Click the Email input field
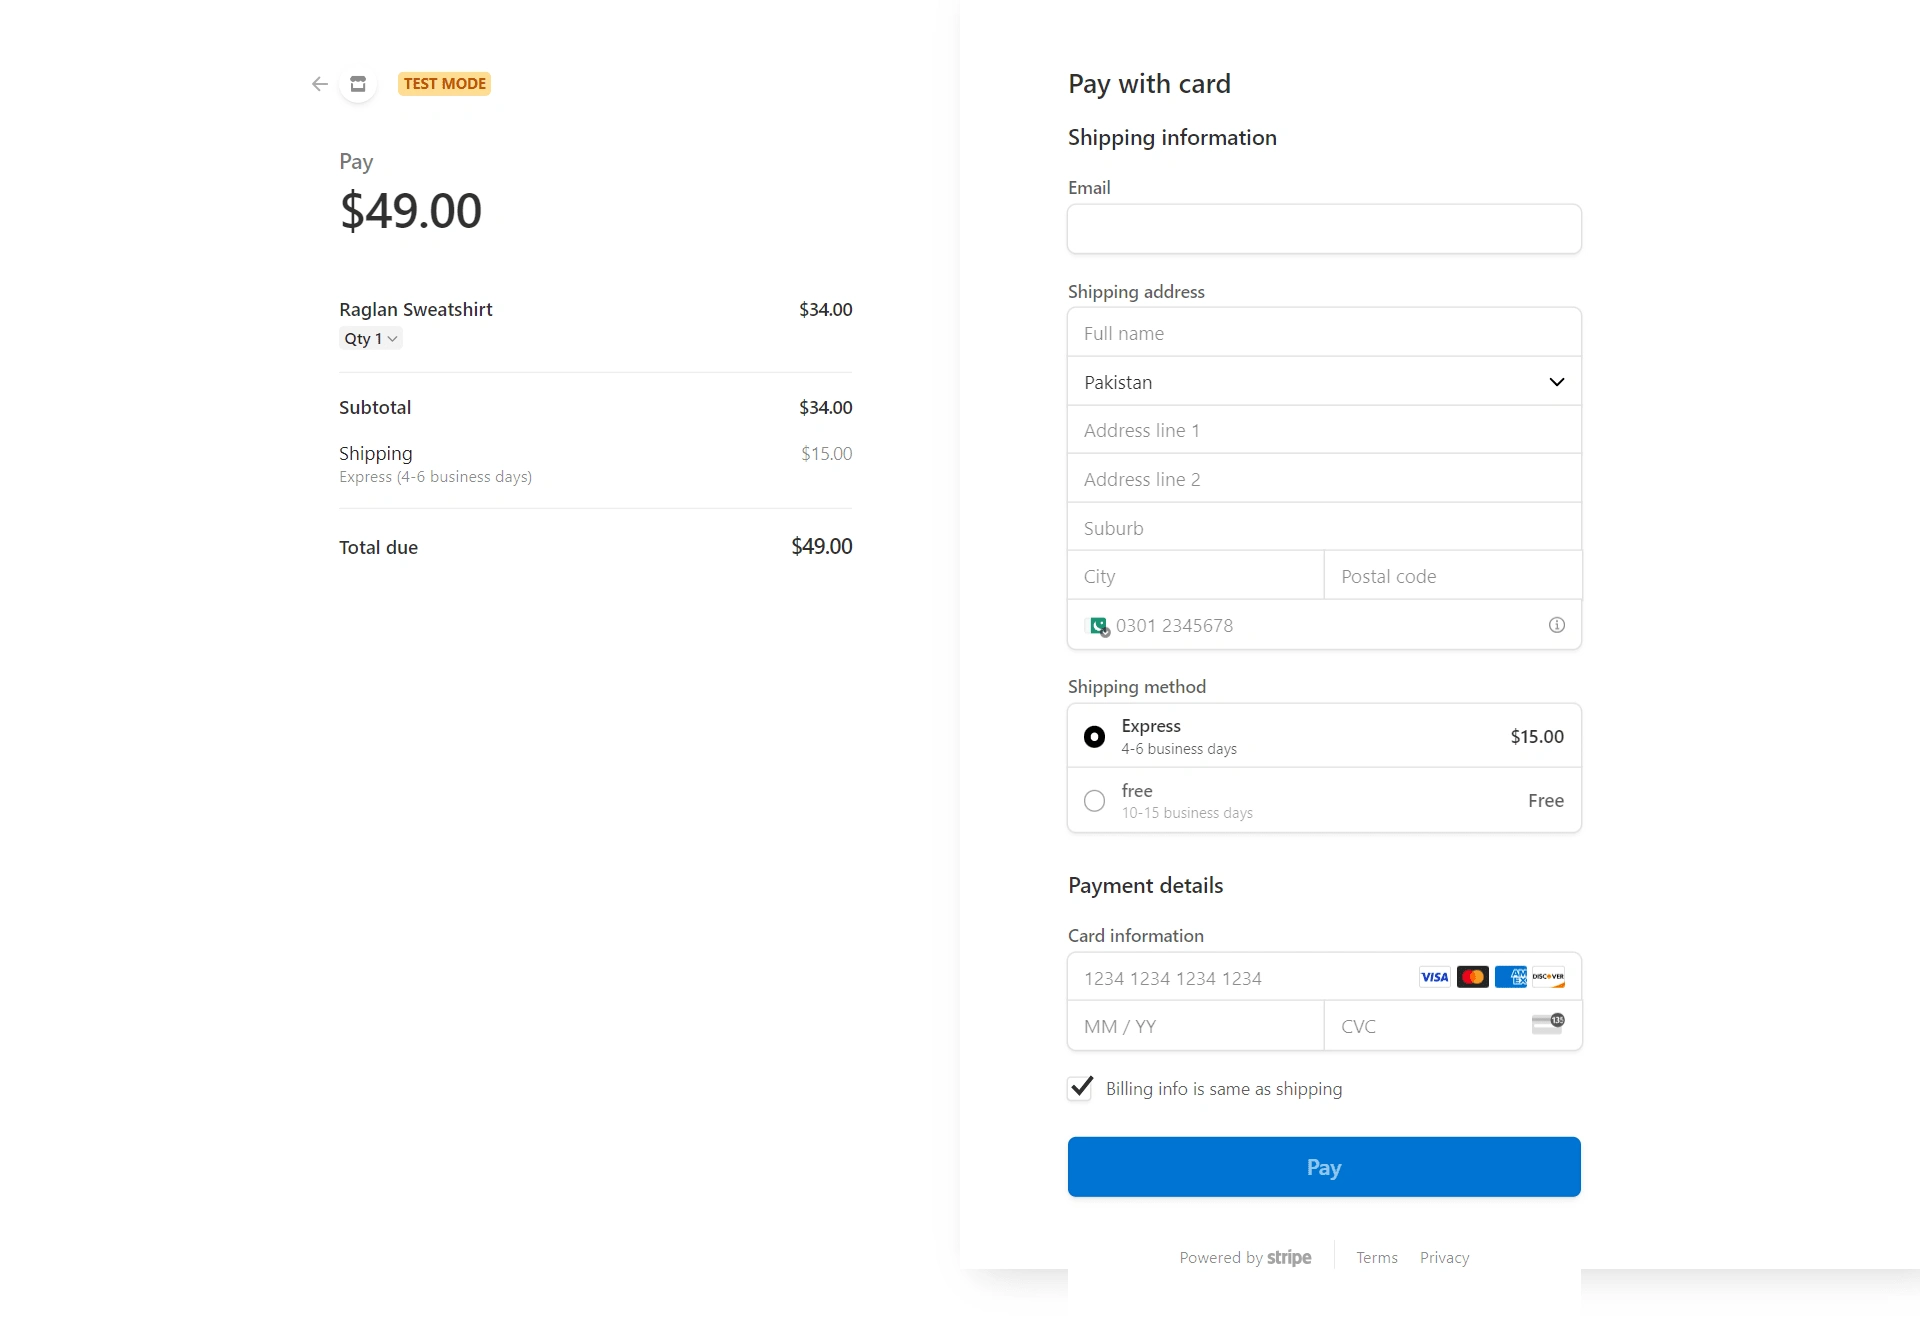The width and height of the screenshot is (1920, 1334). point(1323,230)
